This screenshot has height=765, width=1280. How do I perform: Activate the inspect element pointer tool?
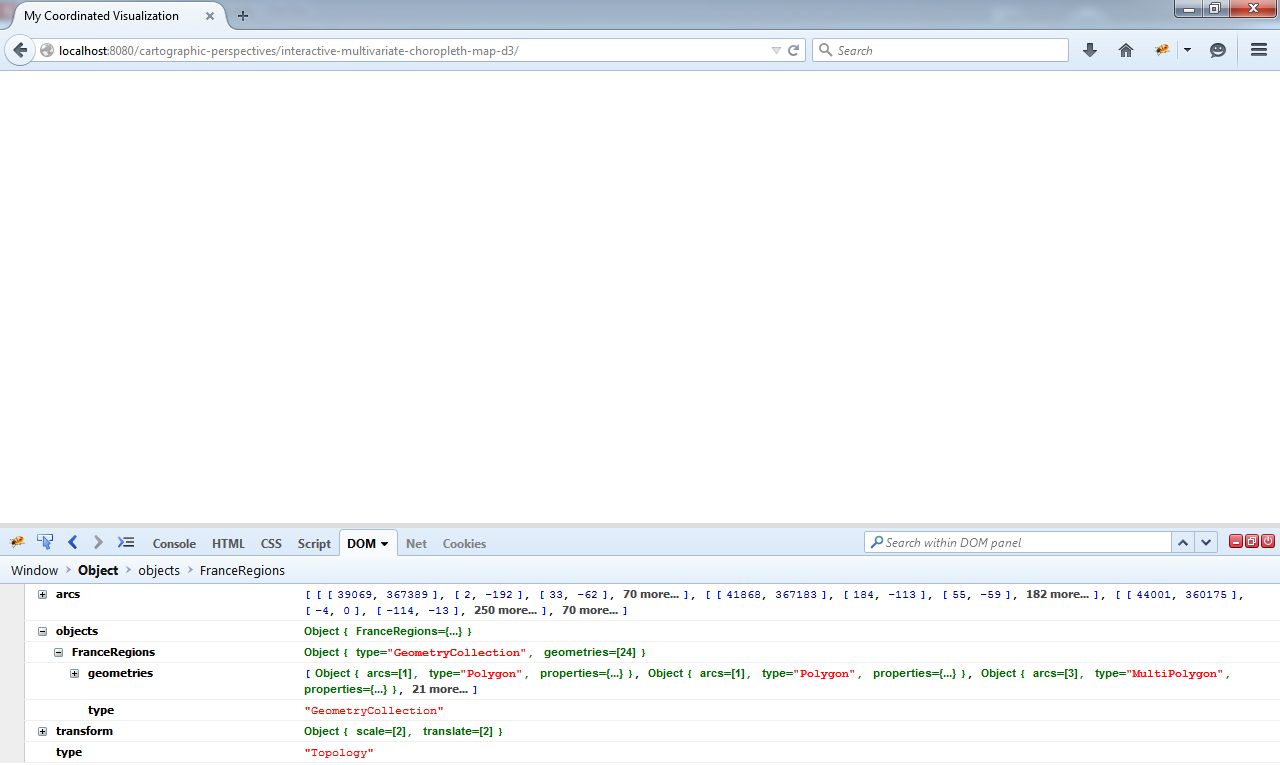(45, 542)
